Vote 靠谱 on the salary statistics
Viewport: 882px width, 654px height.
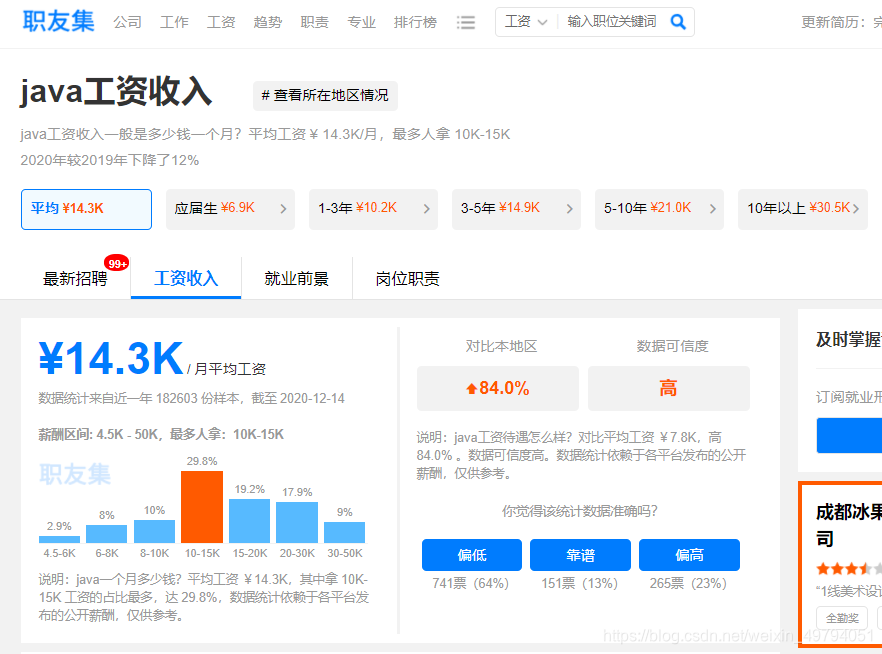[x=580, y=554]
